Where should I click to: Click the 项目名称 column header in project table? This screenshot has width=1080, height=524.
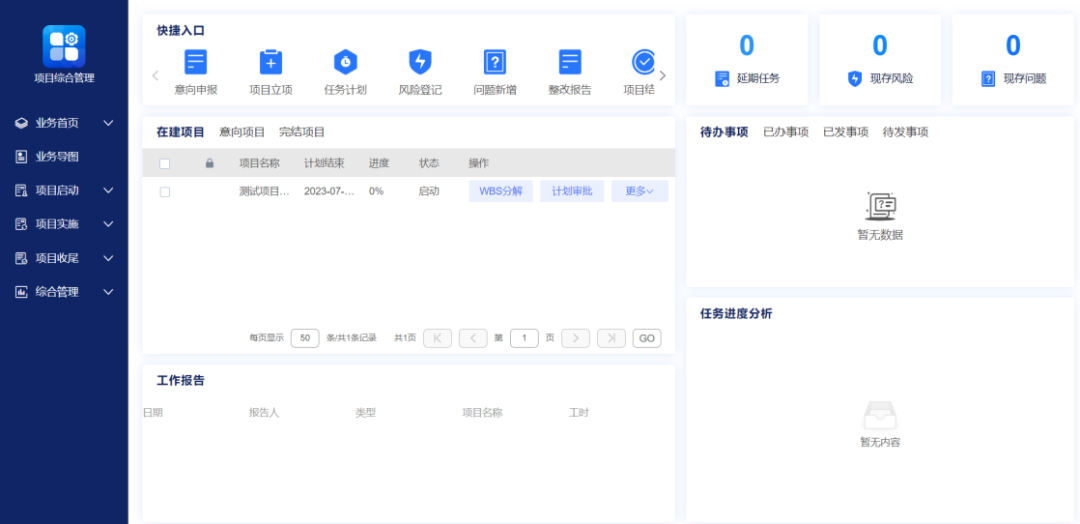[259, 163]
